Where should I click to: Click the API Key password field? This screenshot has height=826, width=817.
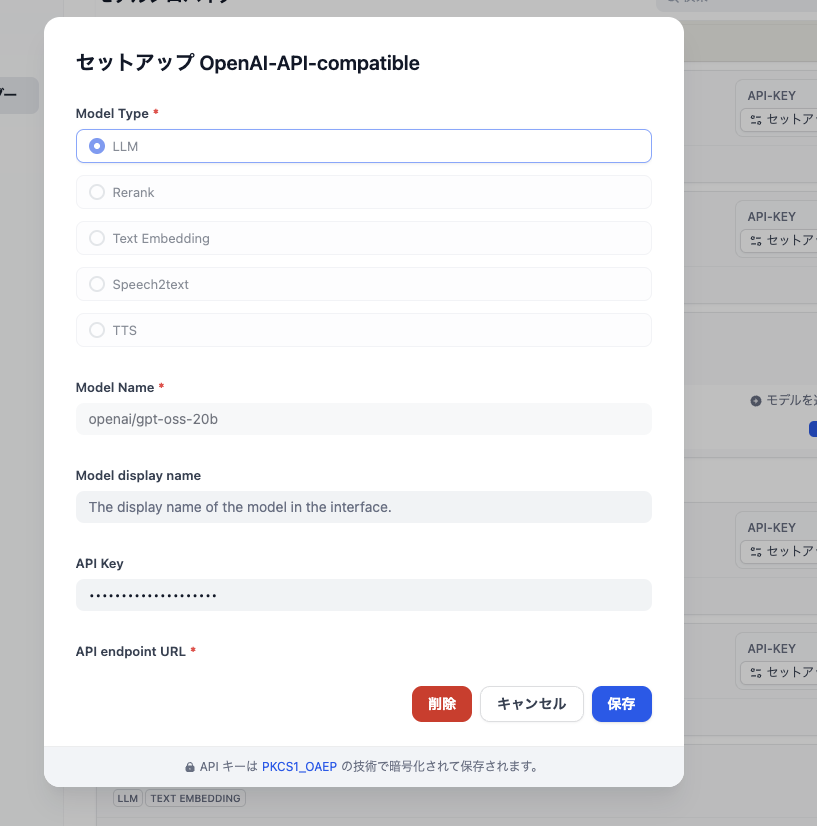pyautogui.click(x=363, y=595)
